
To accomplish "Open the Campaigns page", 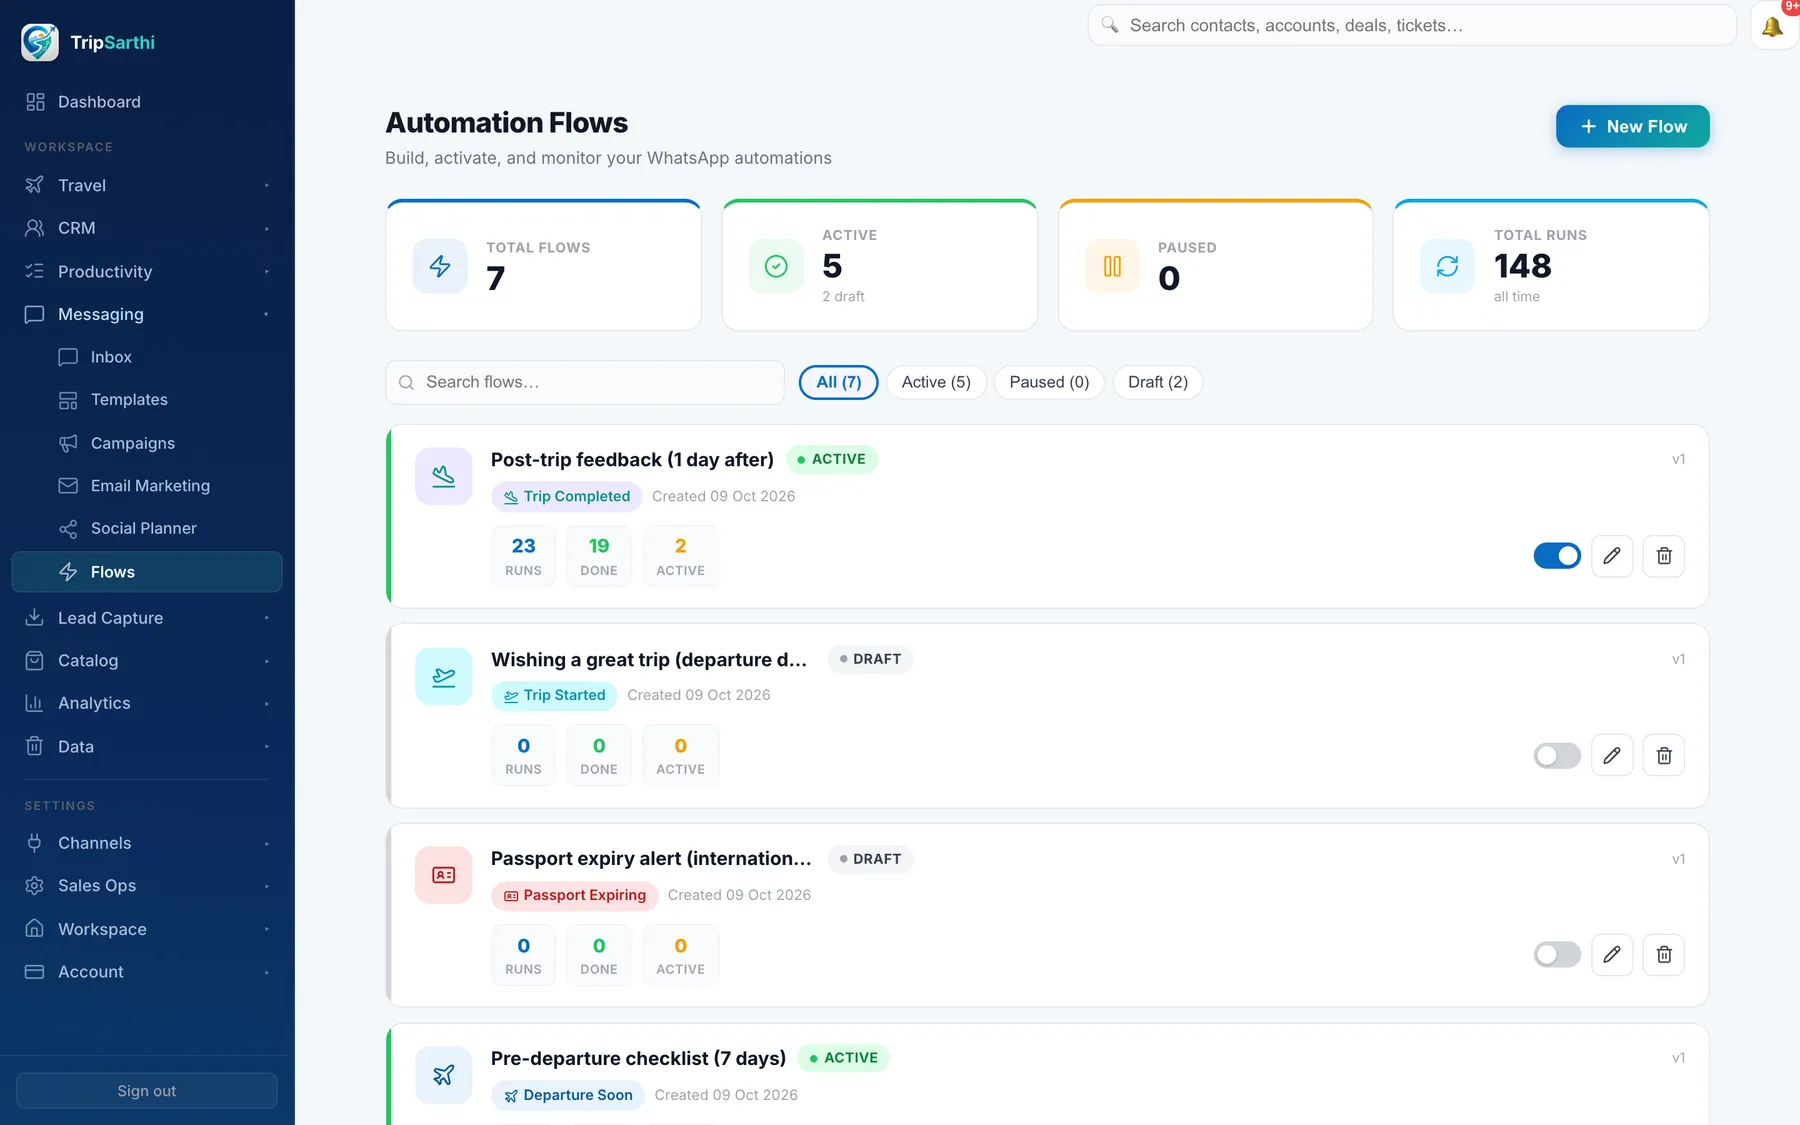I will pyautogui.click(x=147, y=443).
